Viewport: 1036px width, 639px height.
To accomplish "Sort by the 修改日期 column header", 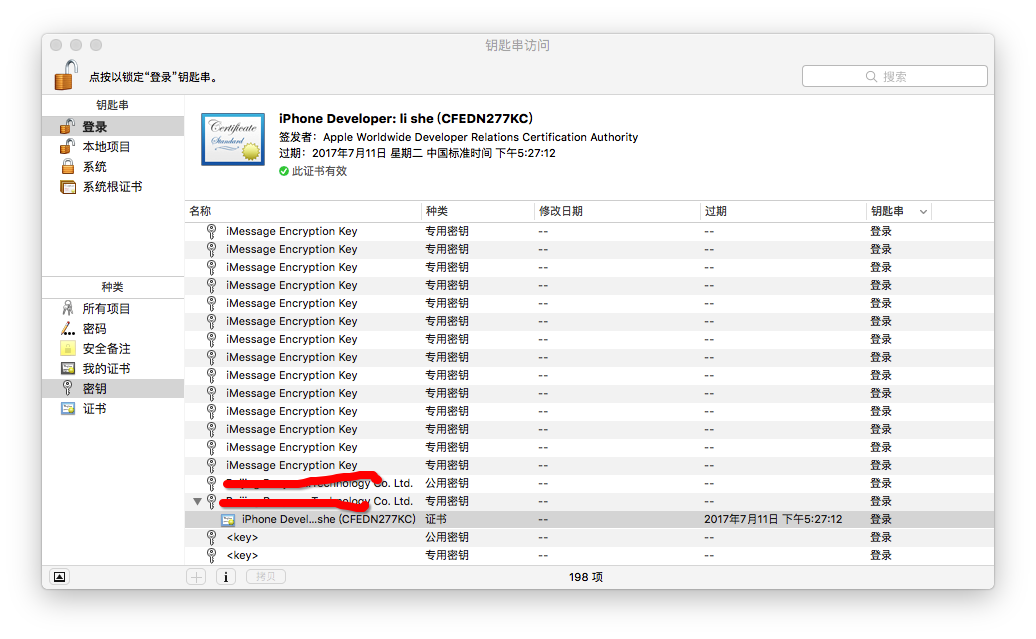I will tap(616, 211).
